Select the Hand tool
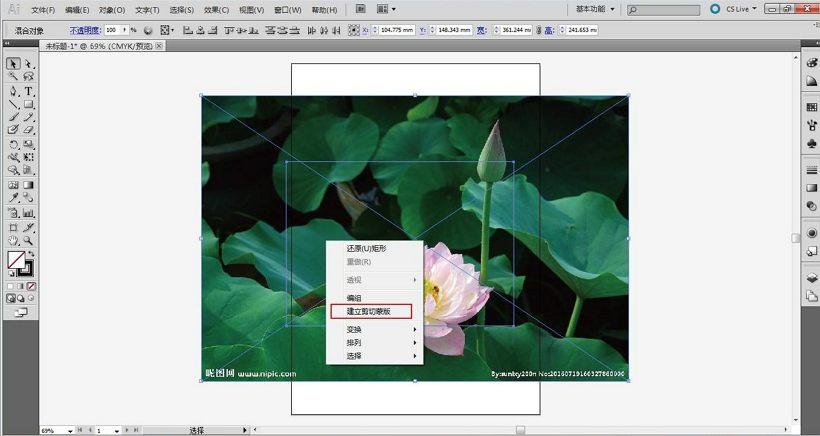The width and height of the screenshot is (820, 436). click(13, 241)
